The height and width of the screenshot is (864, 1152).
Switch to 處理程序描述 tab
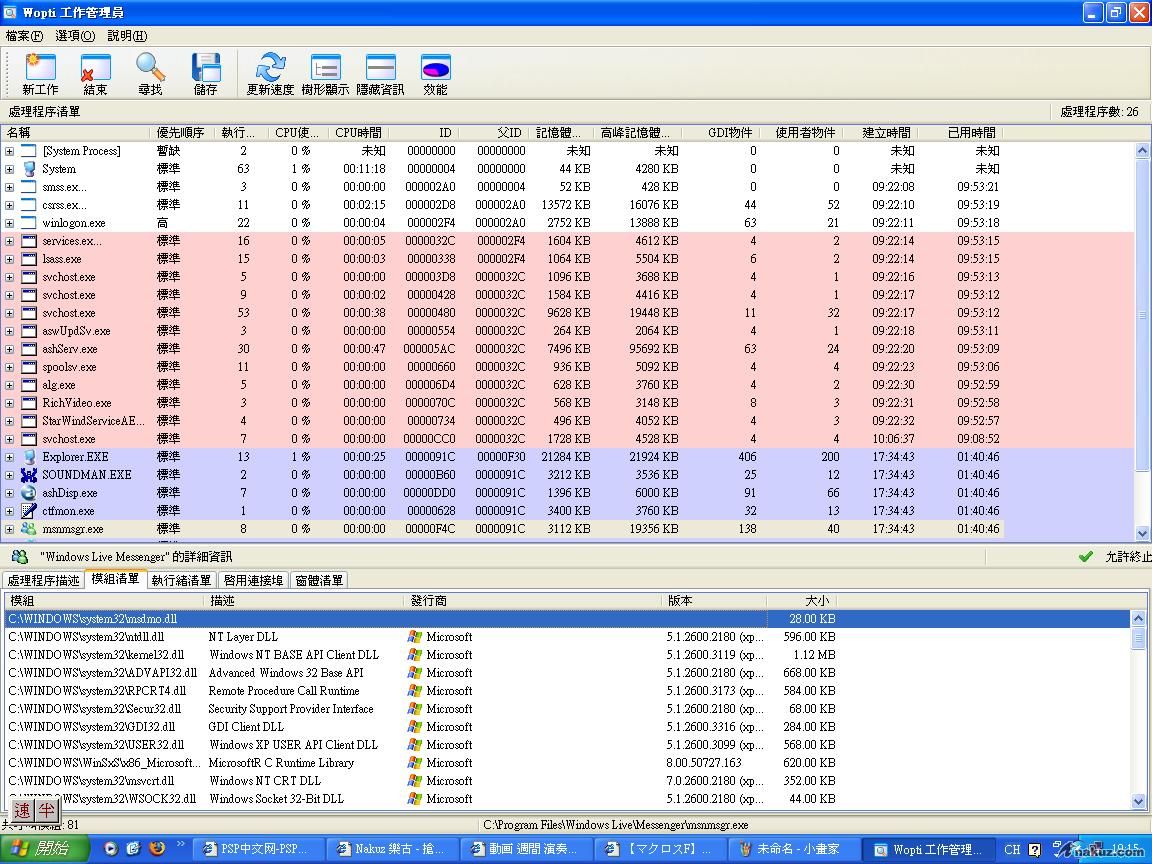click(43, 580)
